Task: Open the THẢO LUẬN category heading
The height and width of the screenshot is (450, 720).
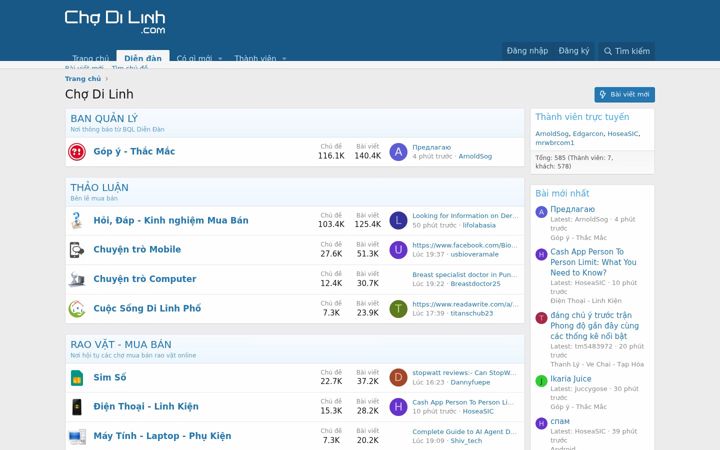Action: click(99, 187)
